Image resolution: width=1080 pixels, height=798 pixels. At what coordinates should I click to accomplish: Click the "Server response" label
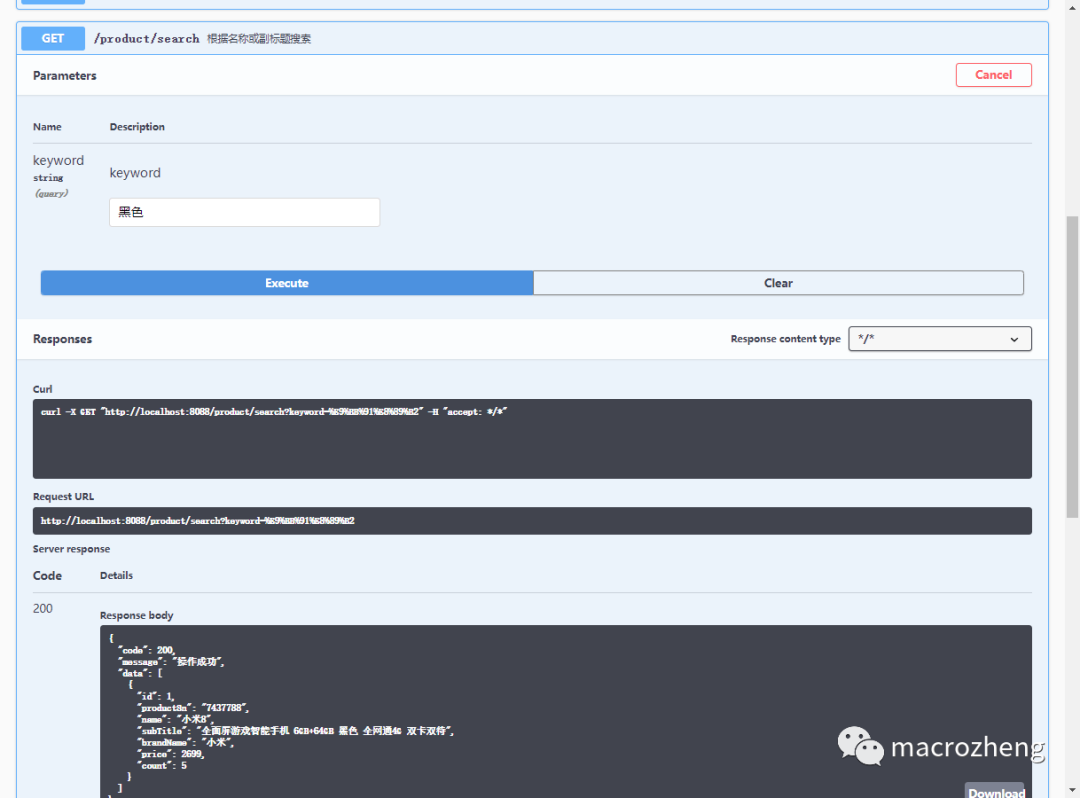(x=72, y=549)
